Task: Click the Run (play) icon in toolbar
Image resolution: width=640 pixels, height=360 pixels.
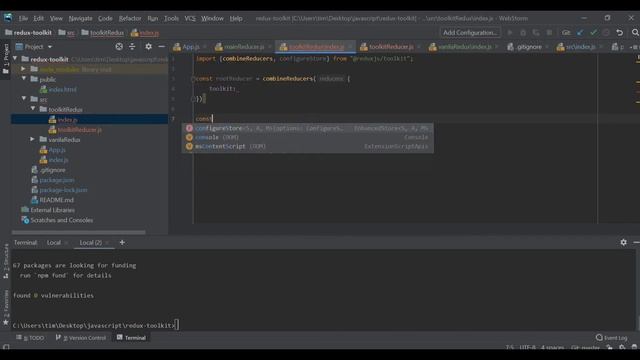Action: [510, 33]
